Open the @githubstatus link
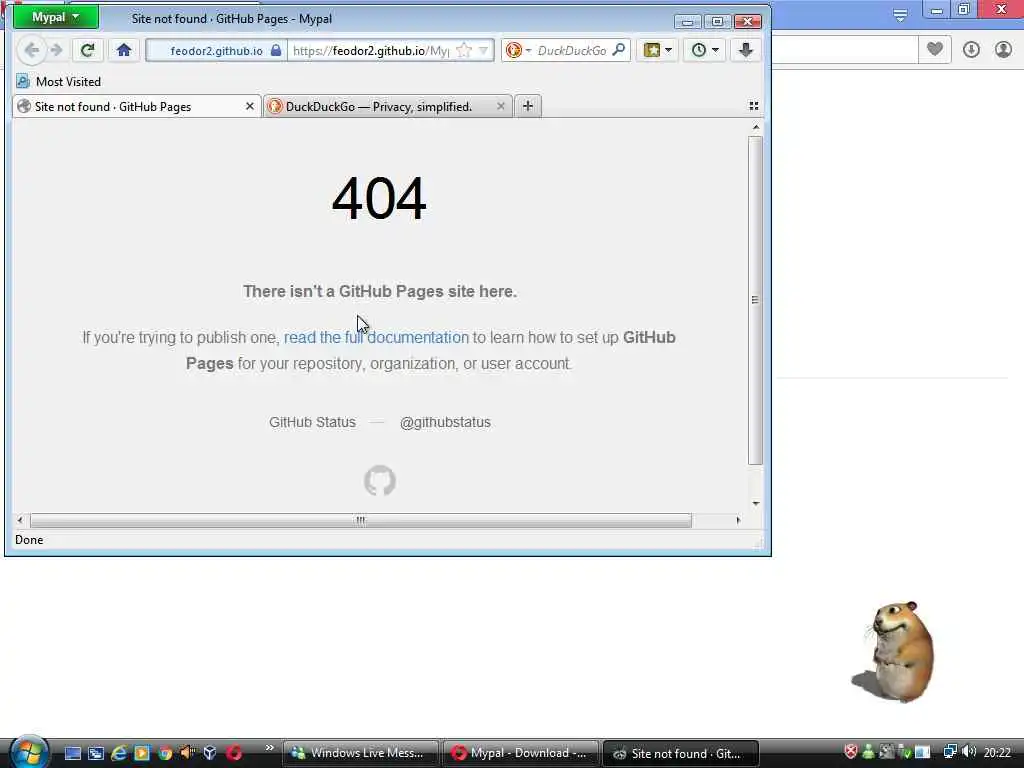The height and width of the screenshot is (768, 1024). point(445,423)
